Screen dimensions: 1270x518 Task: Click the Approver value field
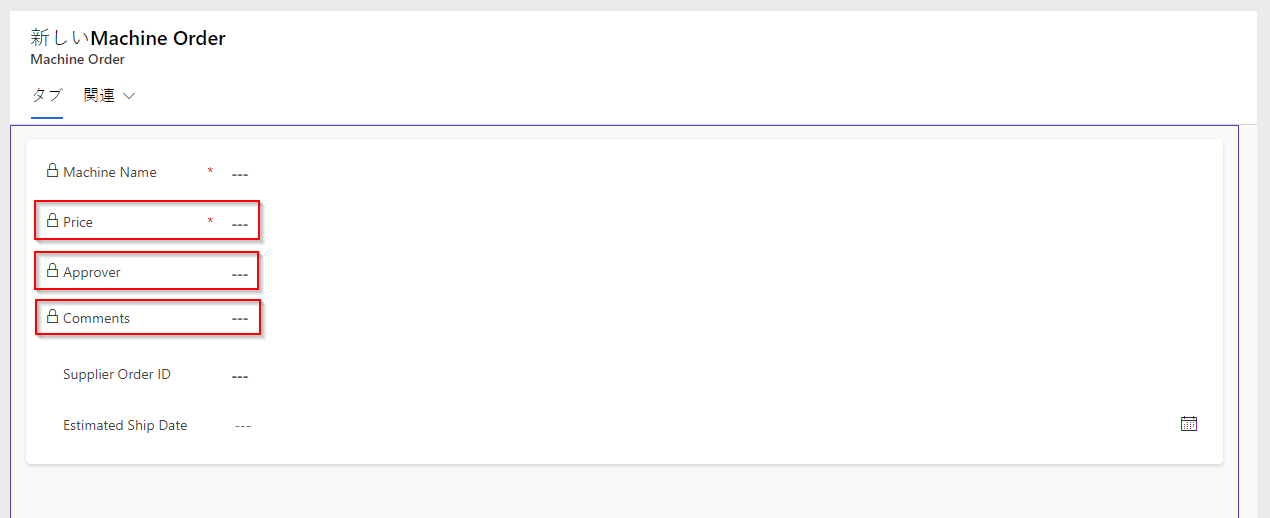point(240,274)
